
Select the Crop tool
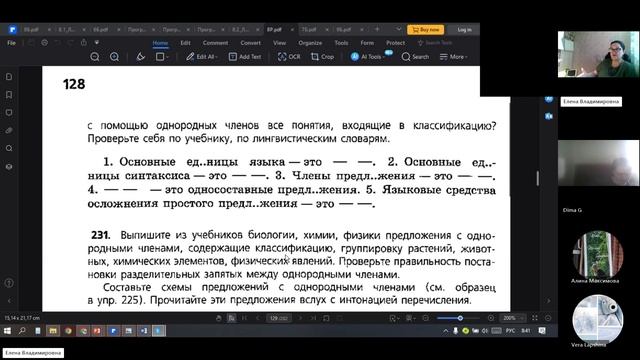(x=322, y=57)
